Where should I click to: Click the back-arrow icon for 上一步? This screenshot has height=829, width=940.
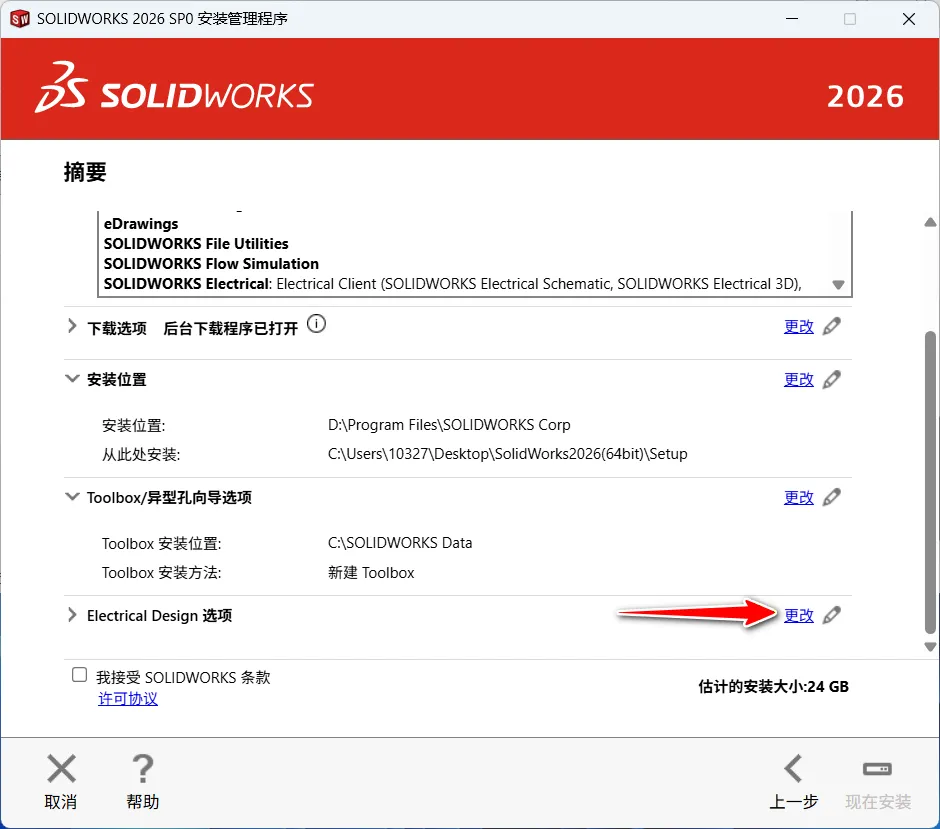point(793,768)
